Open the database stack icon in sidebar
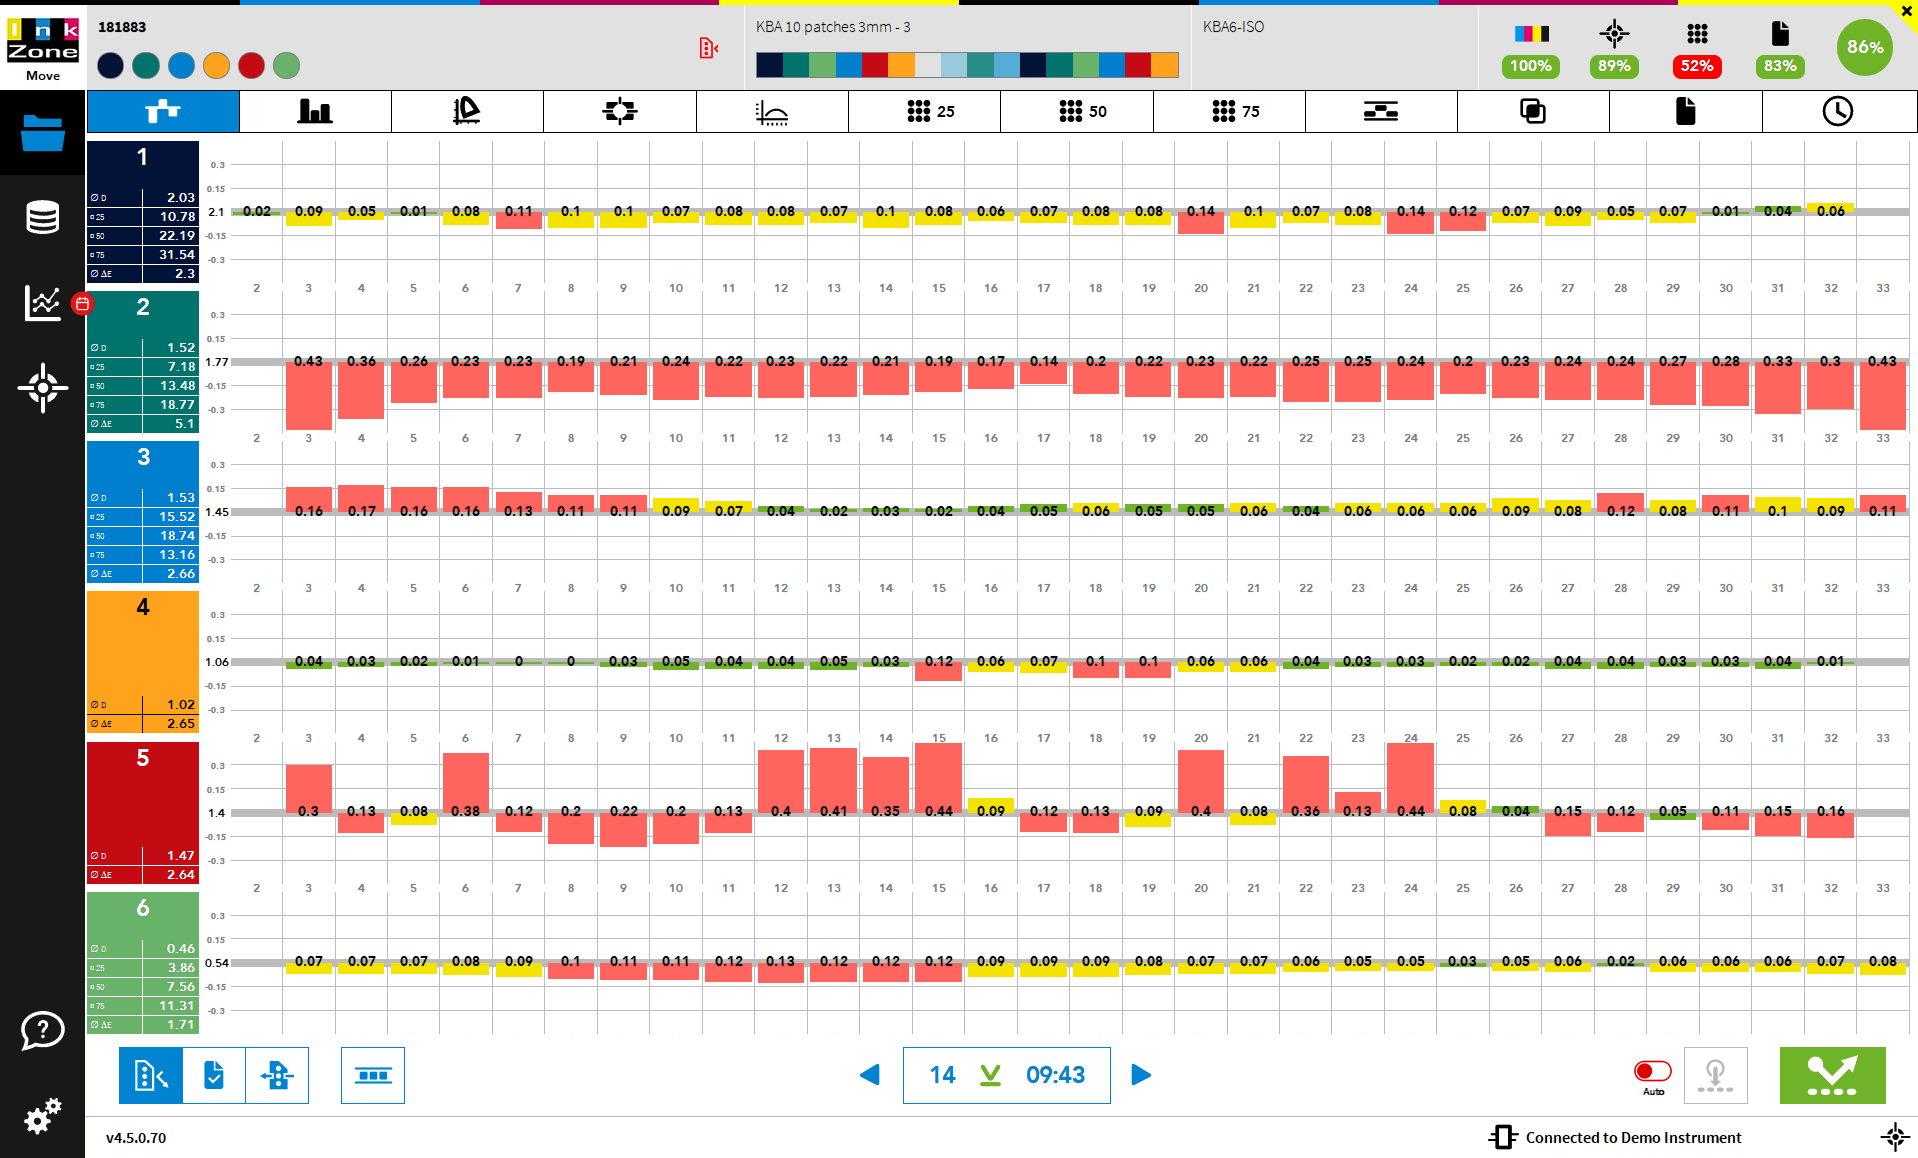The image size is (1918, 1158). [42, 217]
